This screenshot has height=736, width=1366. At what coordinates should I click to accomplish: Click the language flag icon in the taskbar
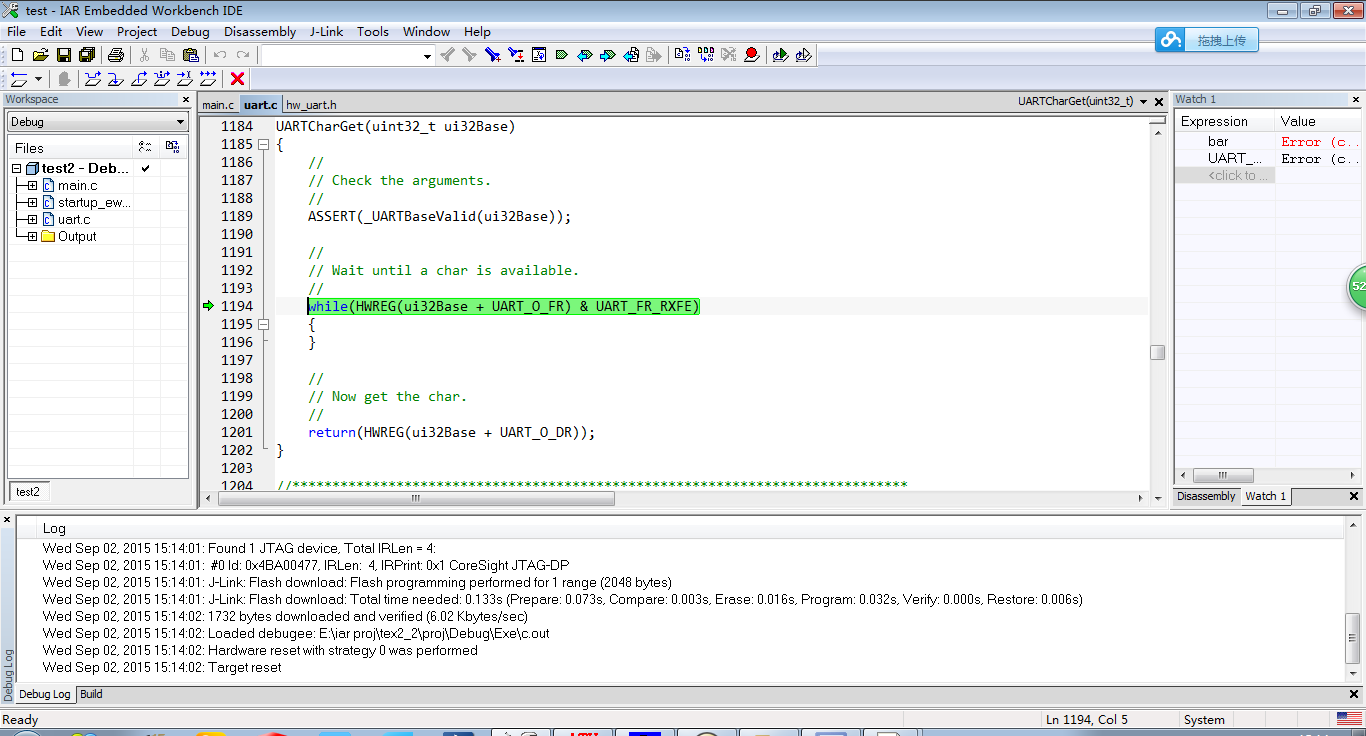click(1348, 719)
